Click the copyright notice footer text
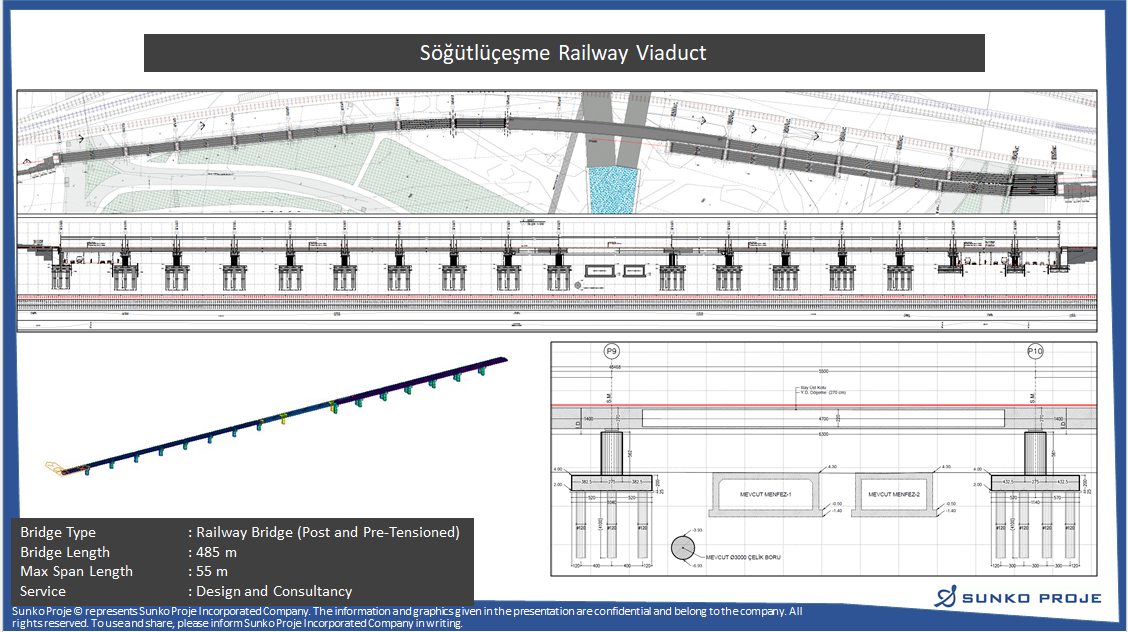Screen dimensions: 1128x632 (405, 616)
